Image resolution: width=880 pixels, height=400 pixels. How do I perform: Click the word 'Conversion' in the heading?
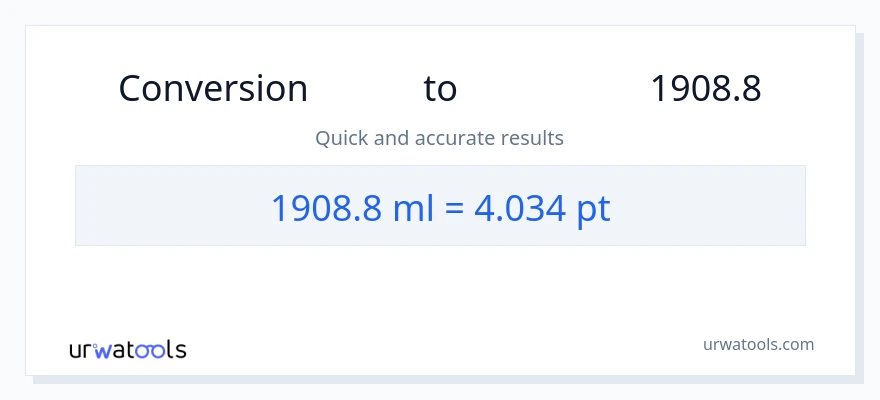pos(213,89)
